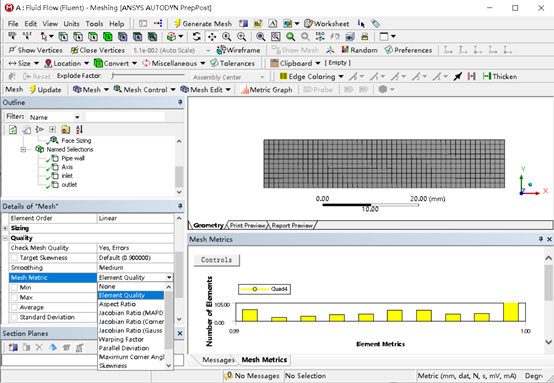
Task: Select the Wireframe view icon
Action: [221, 50]
